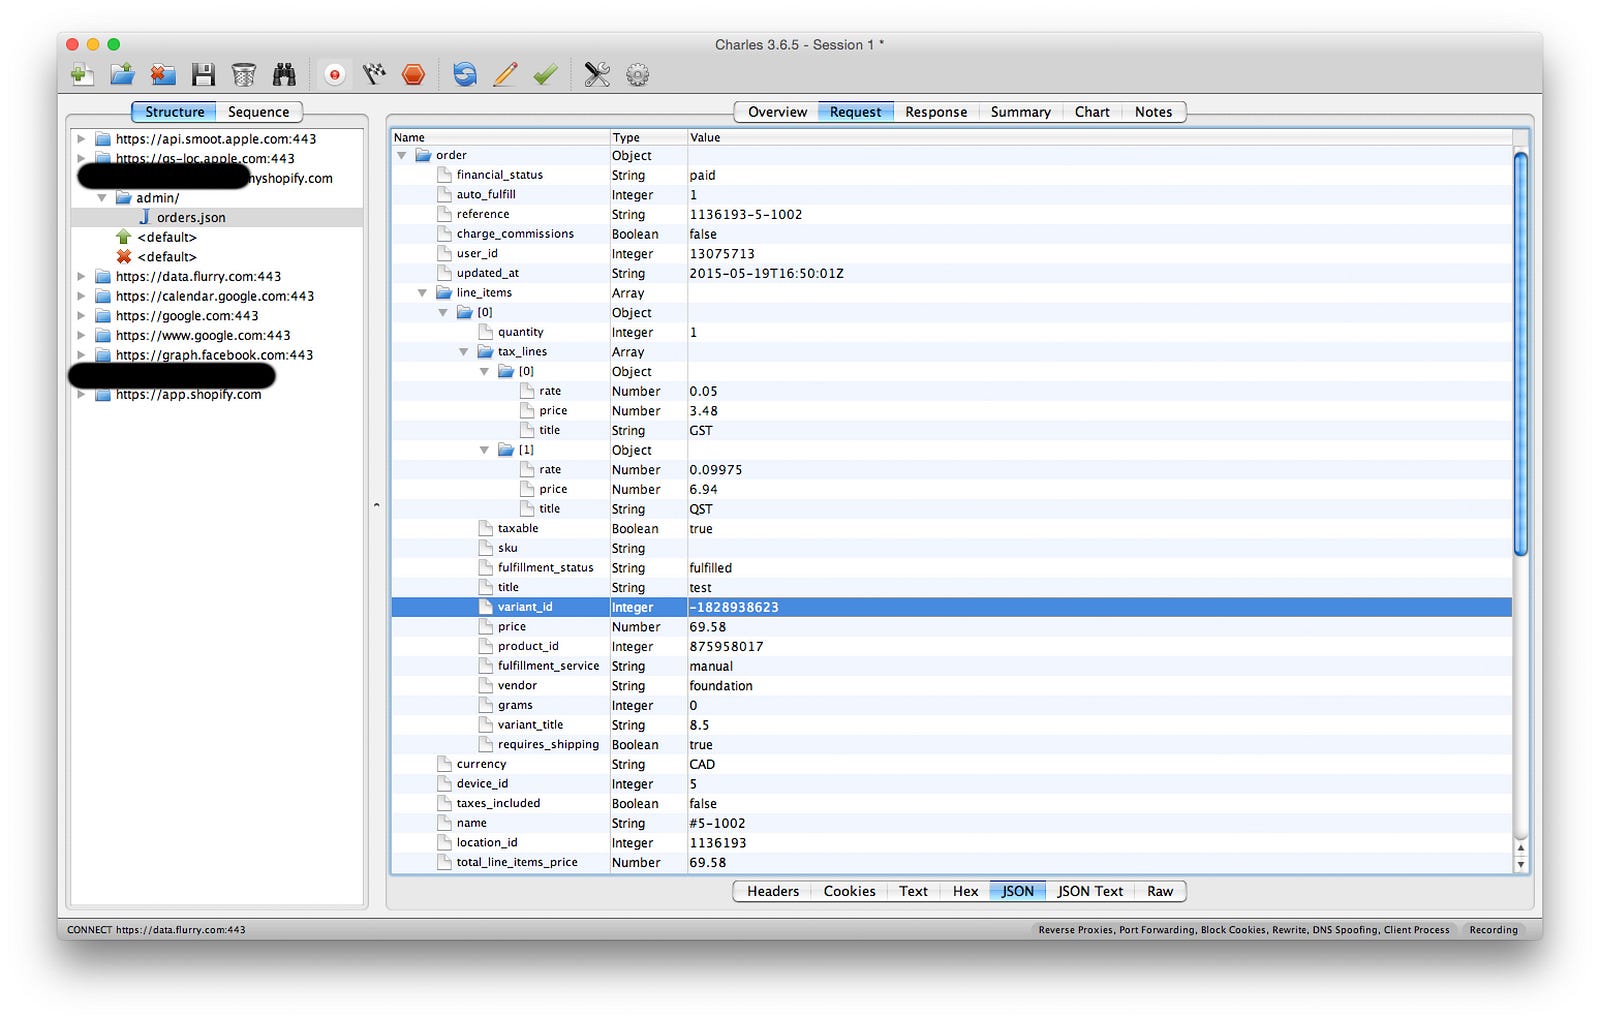Viewport: 1600px width, 1022px height.
Task: Select the JSON Text view button
Action: click(1090, 891)
